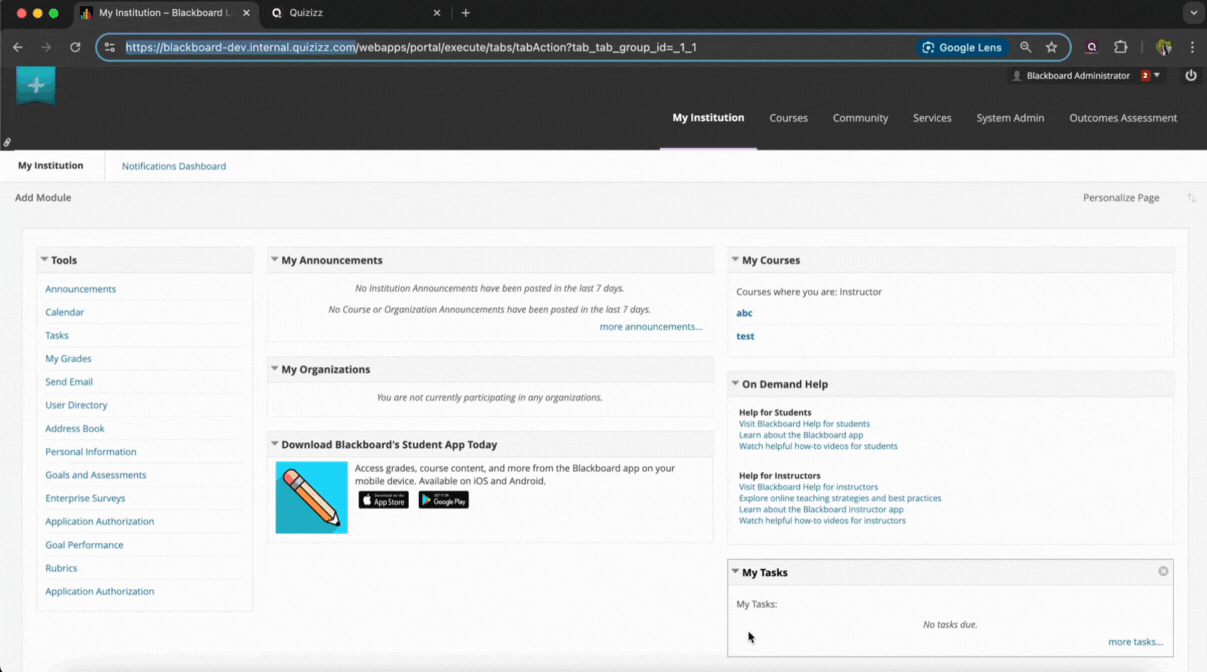Select the My Institution top navigation tab

click(x=708, y=118)
